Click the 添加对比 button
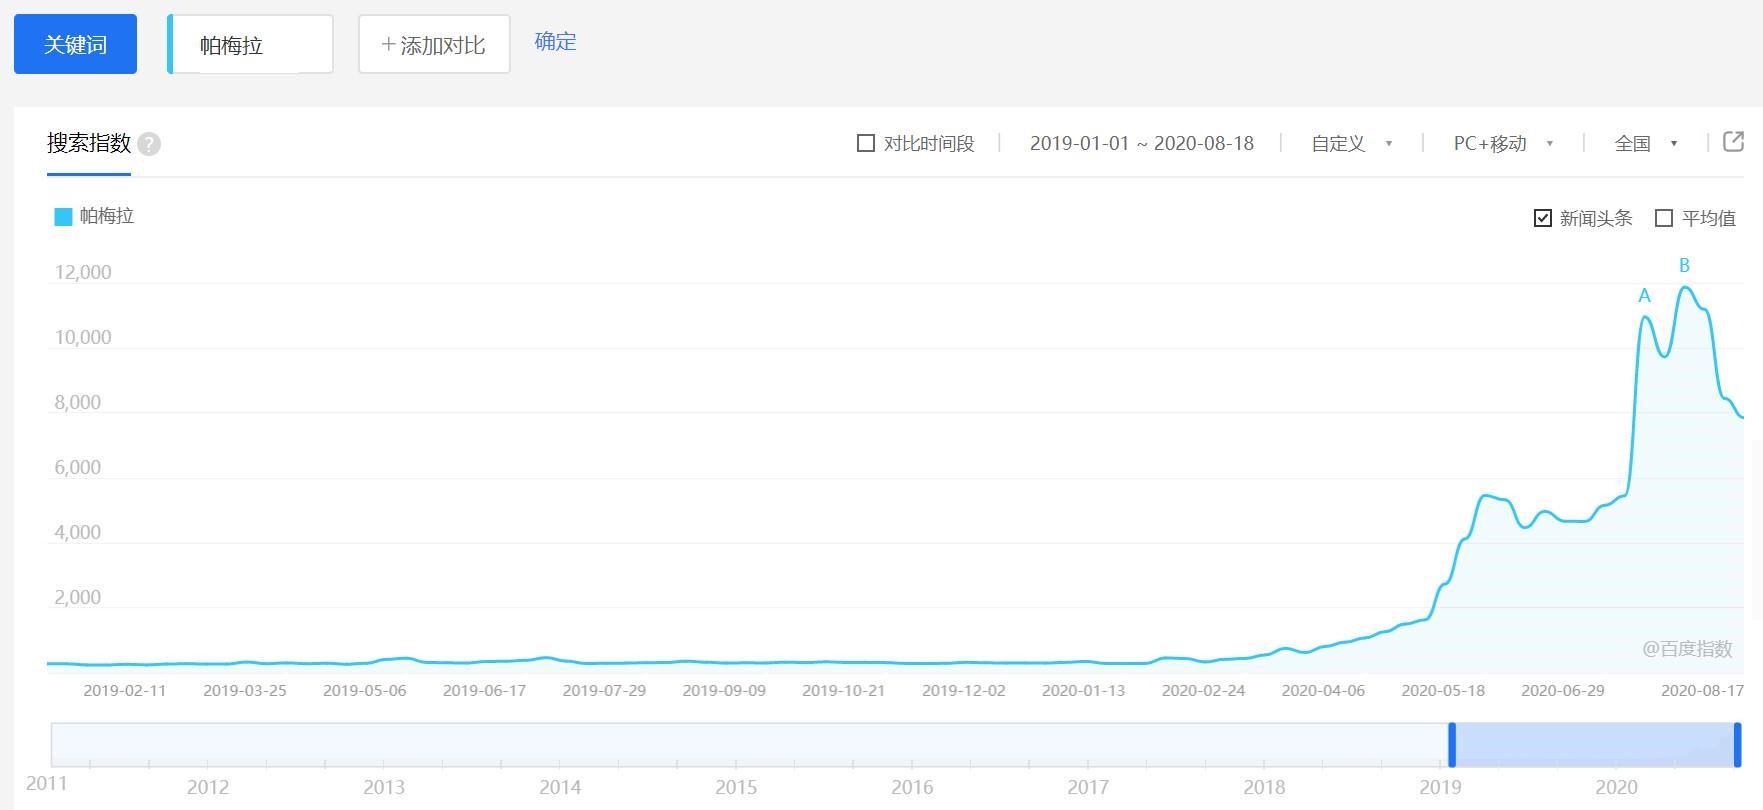Viewport: 1763px width, 810px height. pos(434,44)
